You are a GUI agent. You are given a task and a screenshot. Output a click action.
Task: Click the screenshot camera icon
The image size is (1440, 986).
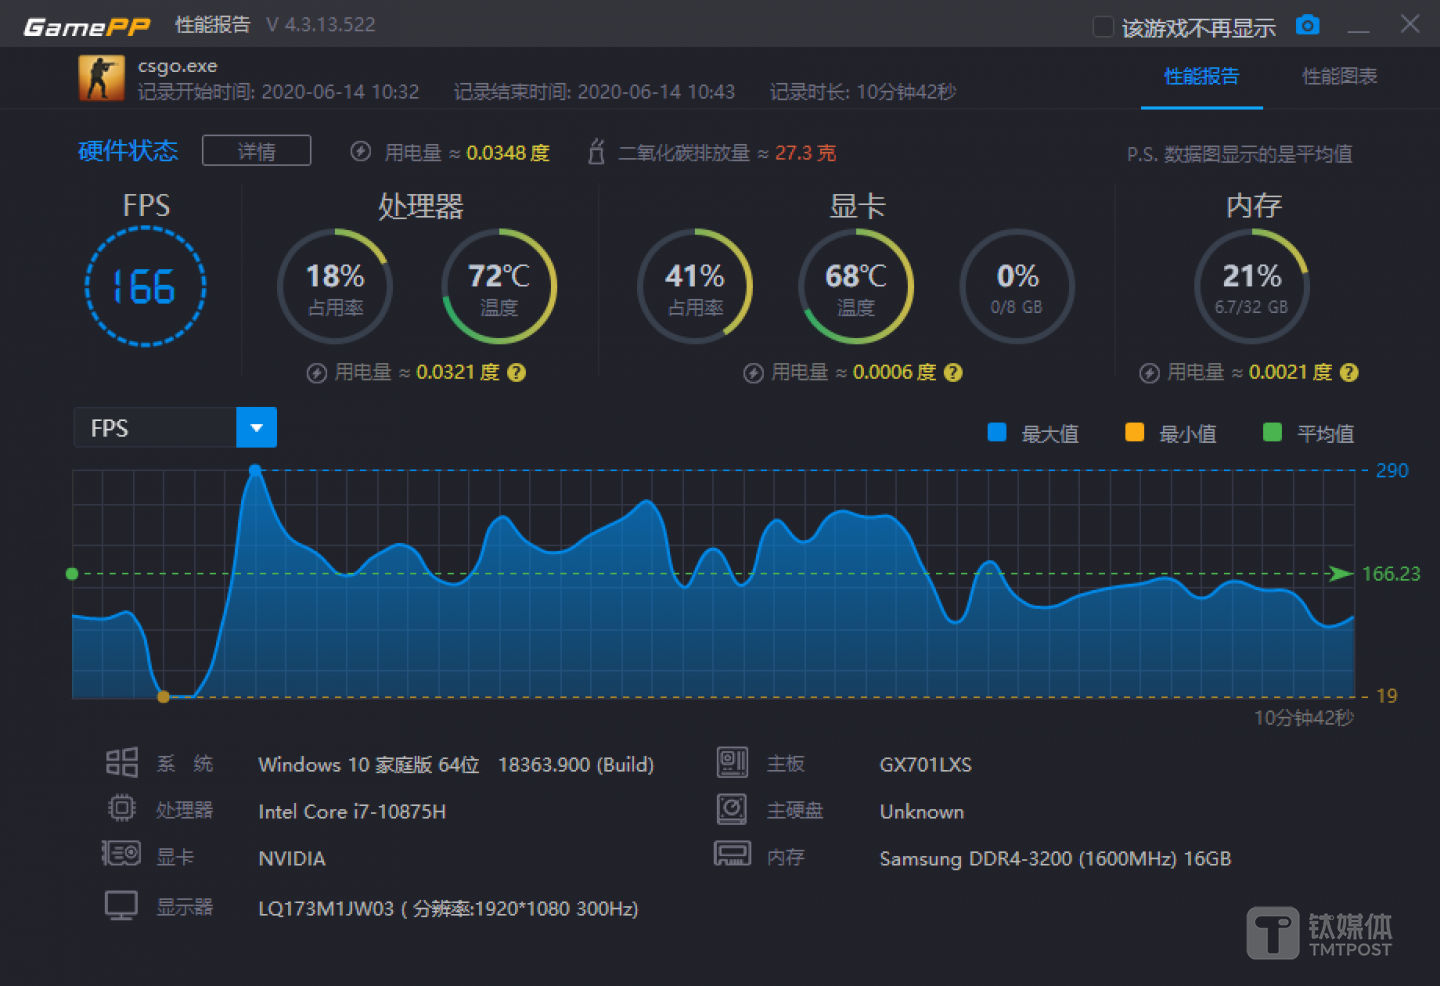[1307, 27]
